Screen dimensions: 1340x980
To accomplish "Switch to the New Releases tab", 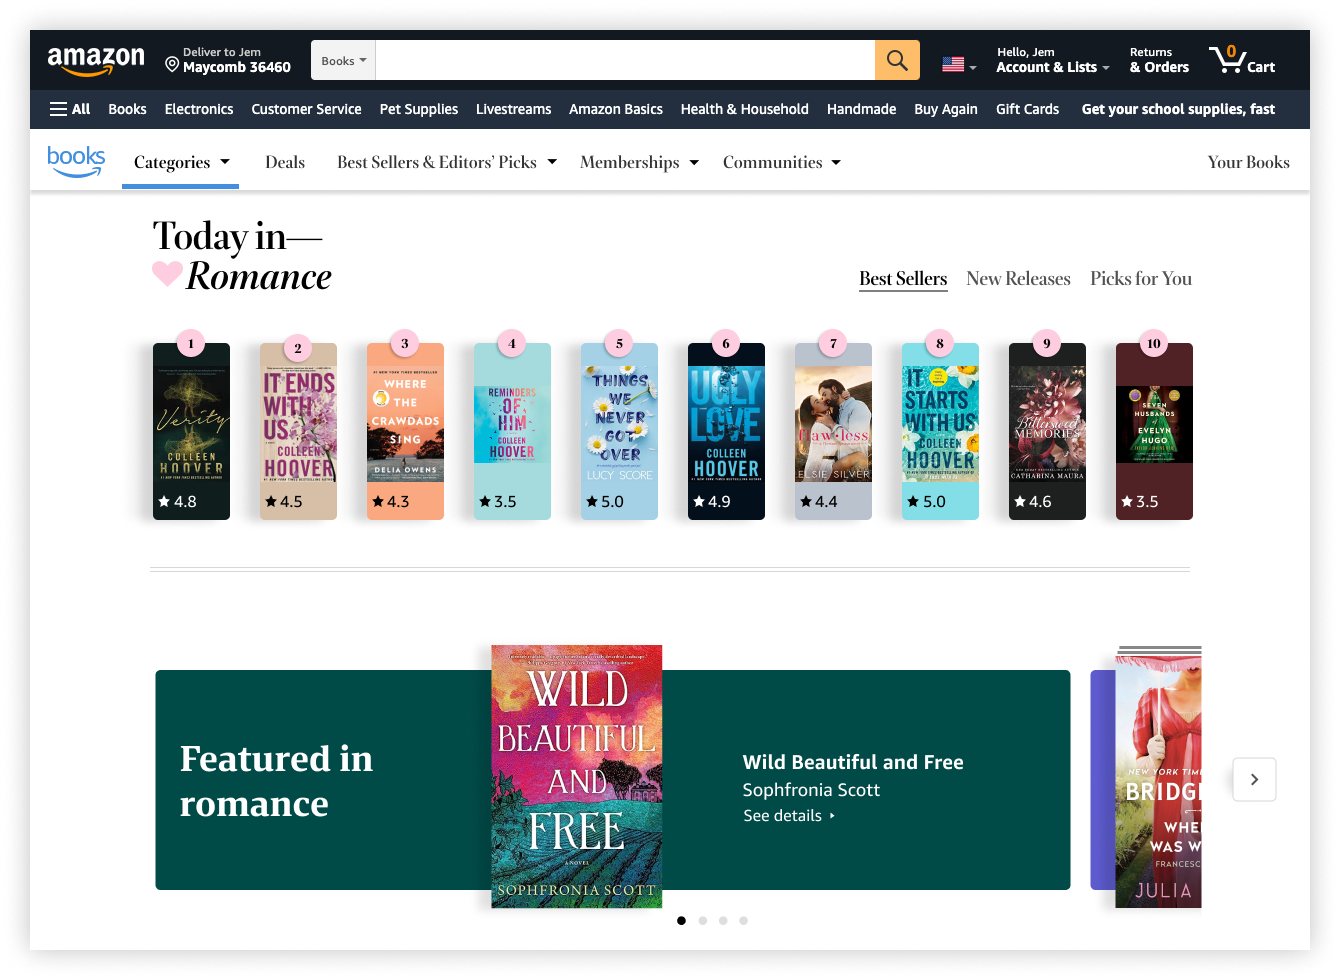I will [x=1018, y=279].
